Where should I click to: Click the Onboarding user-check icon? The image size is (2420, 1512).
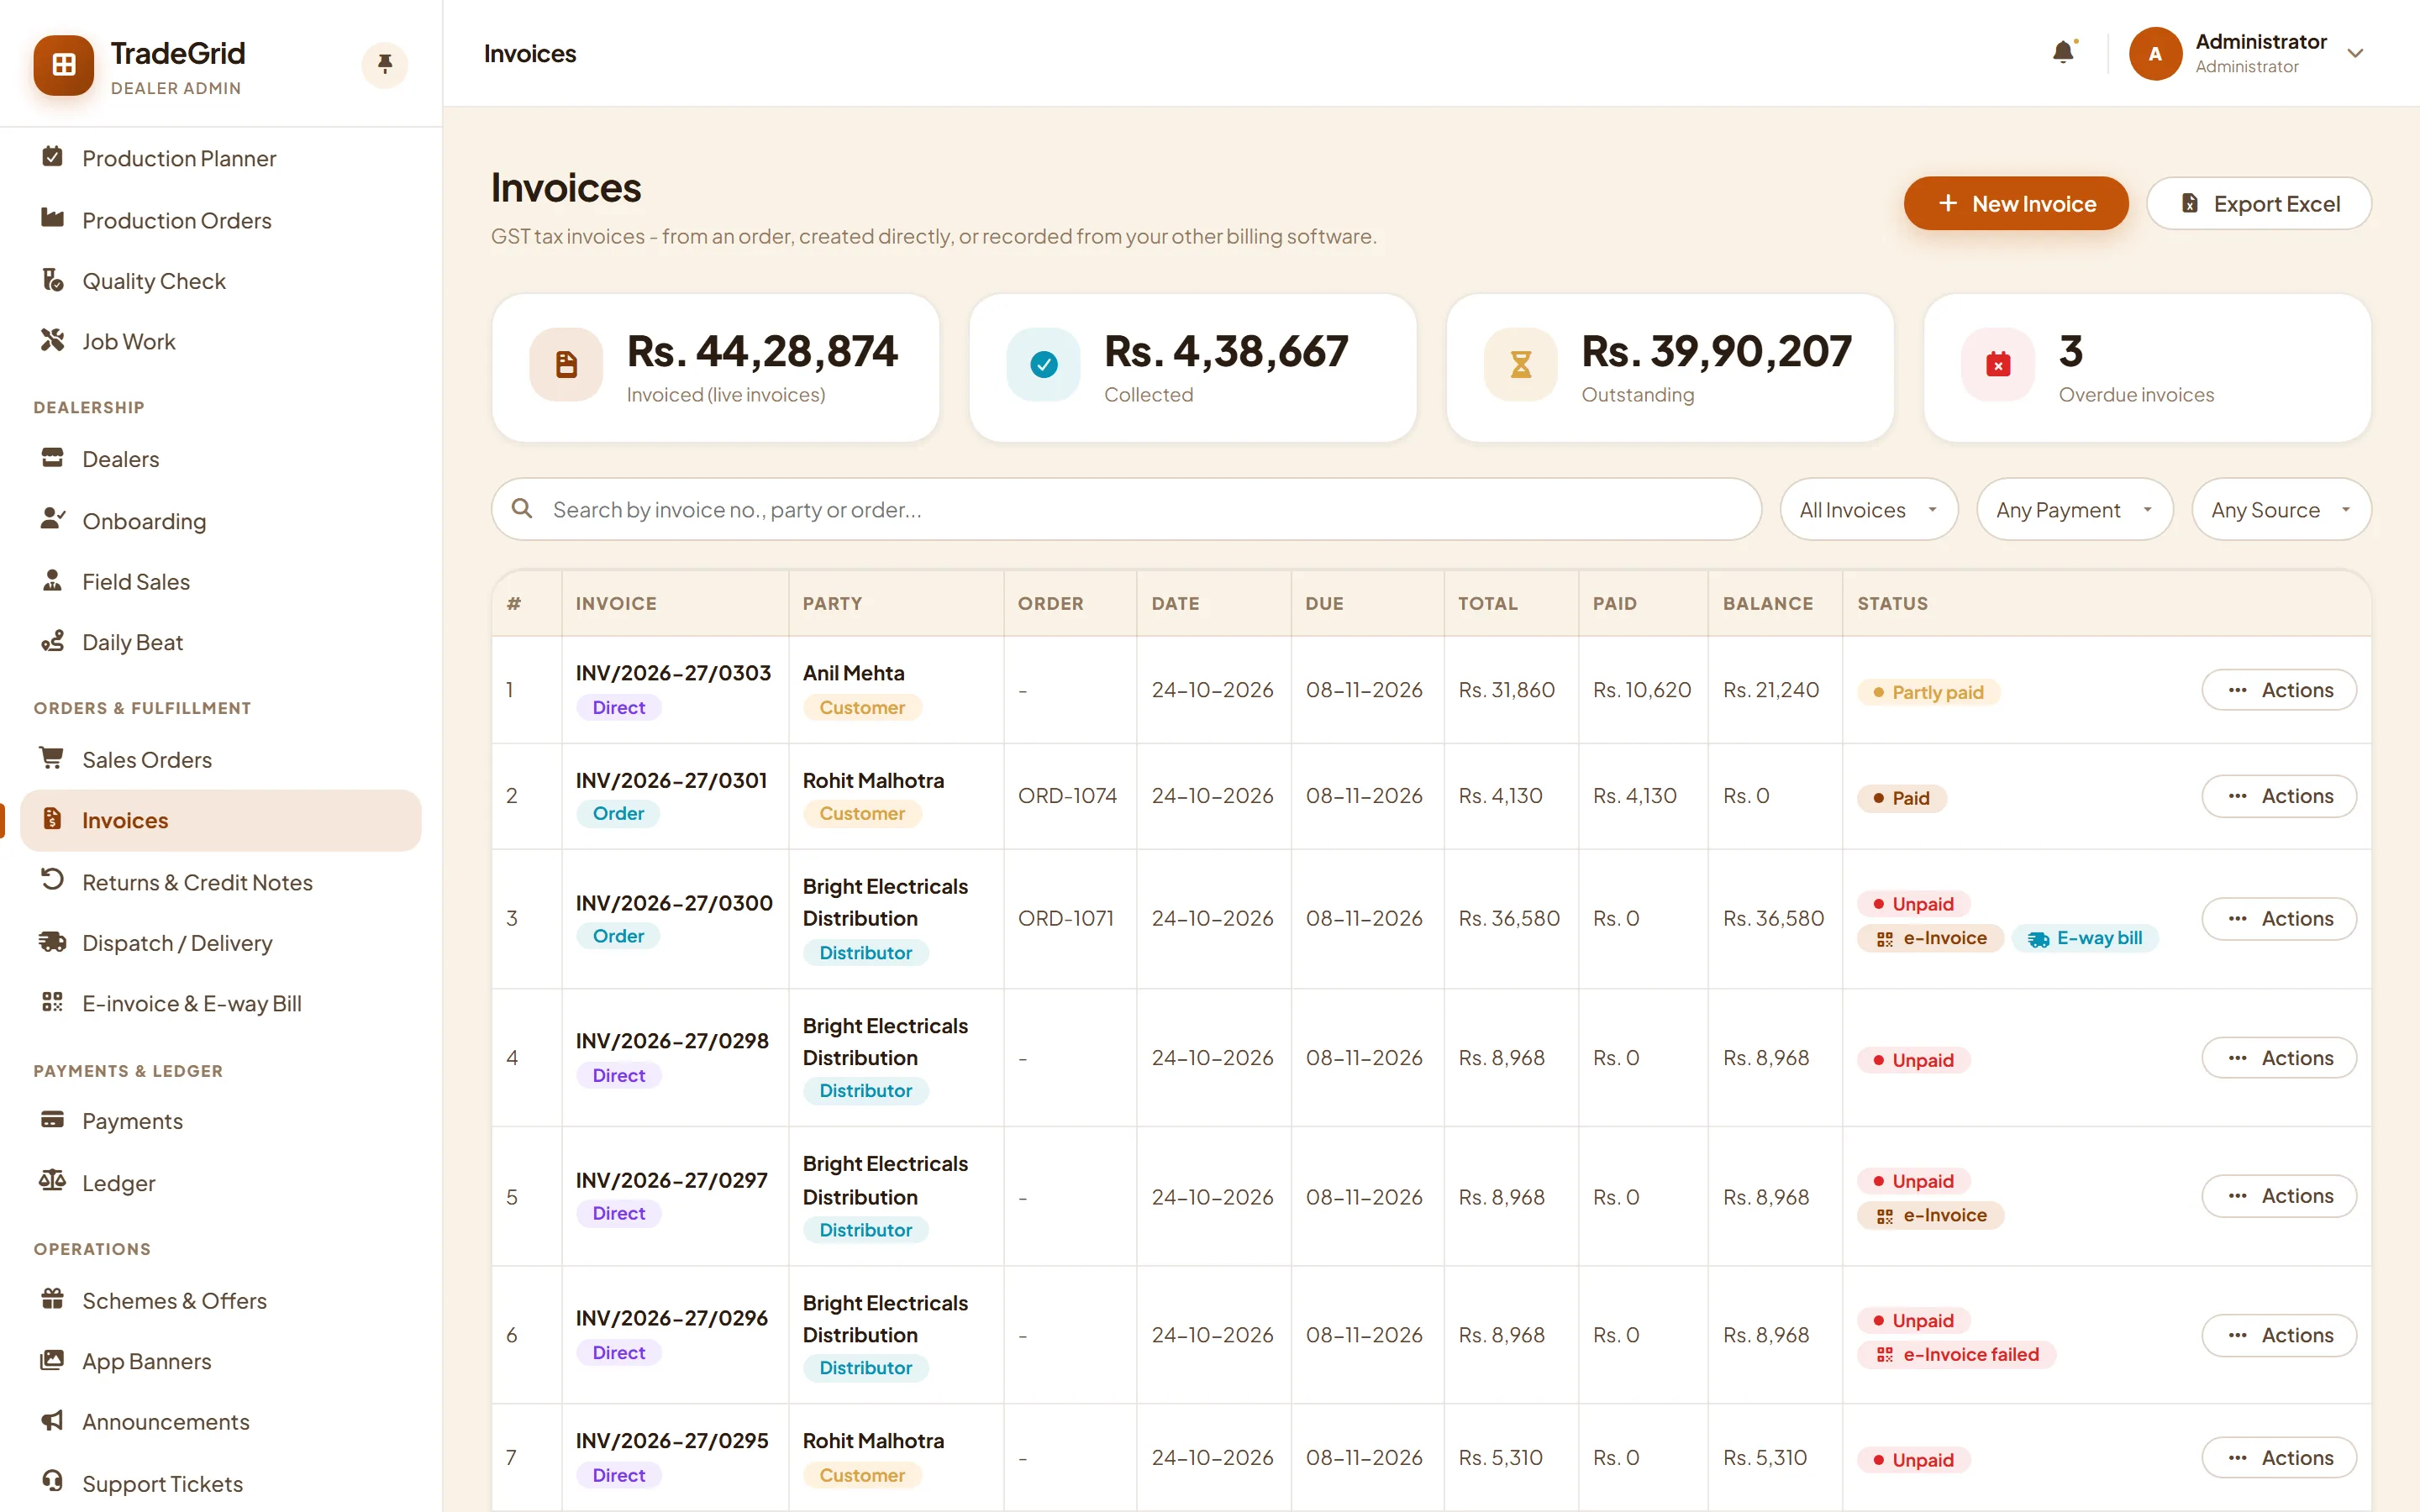[x=53, y=519]
